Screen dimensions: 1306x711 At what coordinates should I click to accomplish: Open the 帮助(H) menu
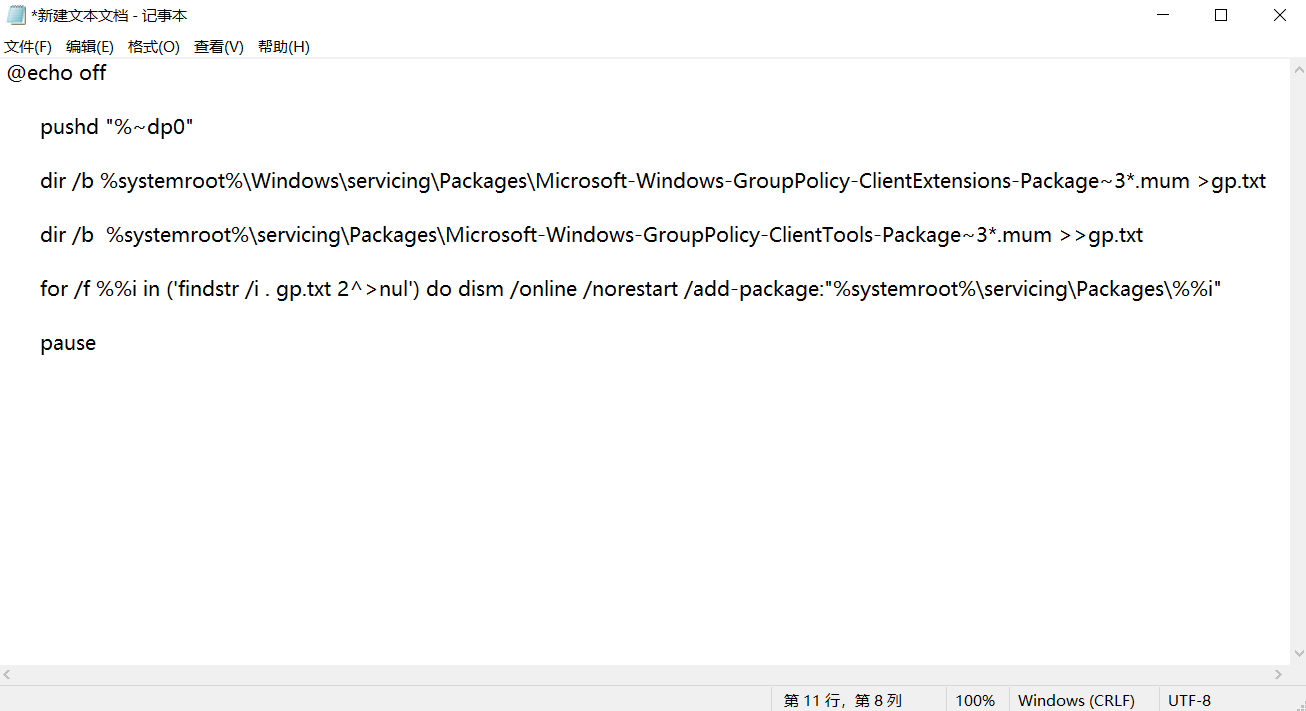point(283,47)
